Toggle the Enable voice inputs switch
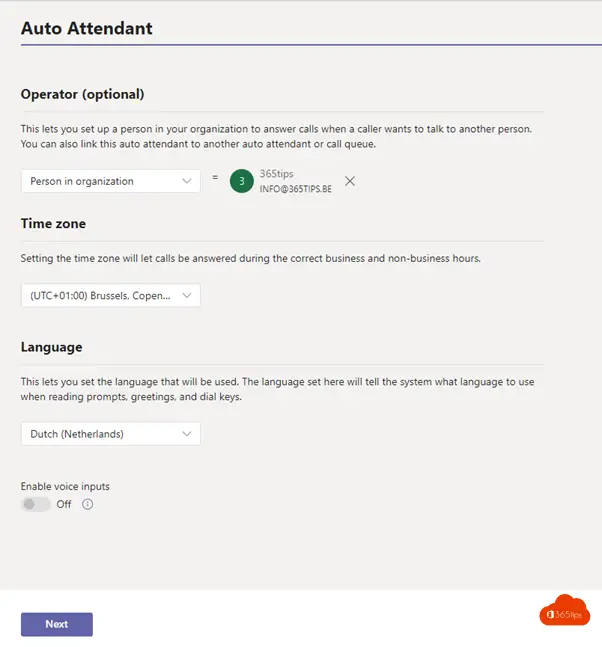This screenshot has width=602, height=647. pos(35,504)
